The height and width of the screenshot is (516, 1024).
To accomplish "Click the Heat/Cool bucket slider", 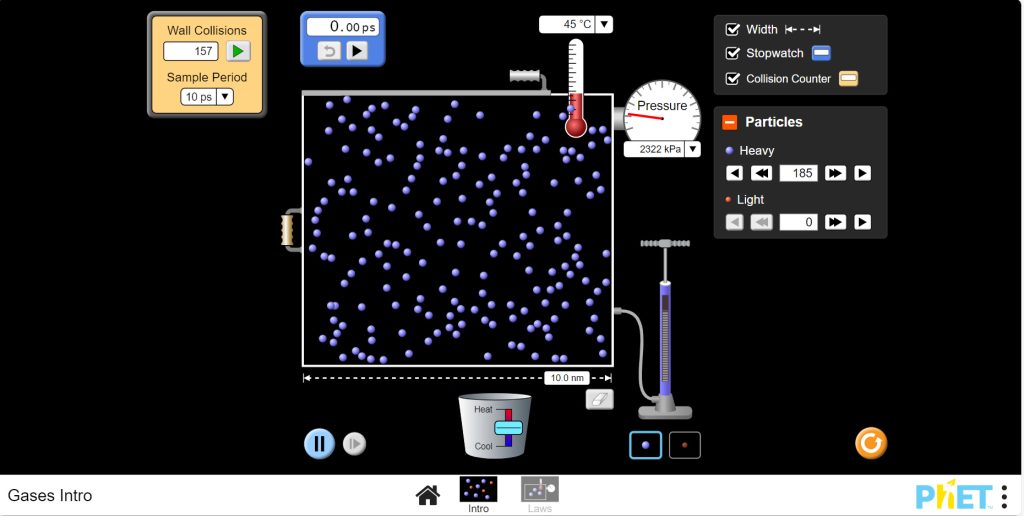I will [509, 427].
